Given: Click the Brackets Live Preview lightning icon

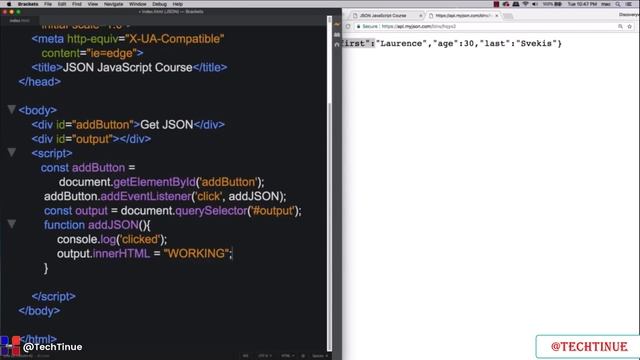Looking at the screenshot, I should pyautogui.click(x=337, y=25).
